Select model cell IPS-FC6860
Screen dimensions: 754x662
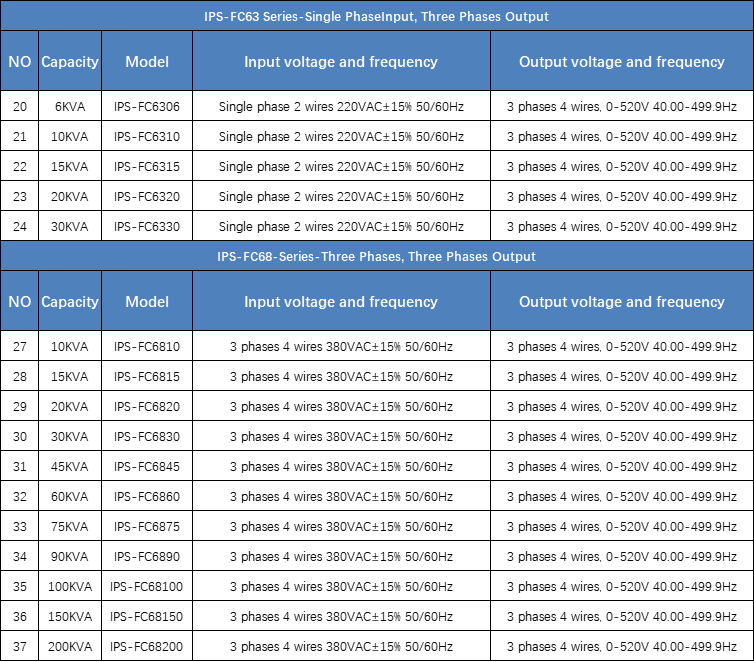coord(147,496)
